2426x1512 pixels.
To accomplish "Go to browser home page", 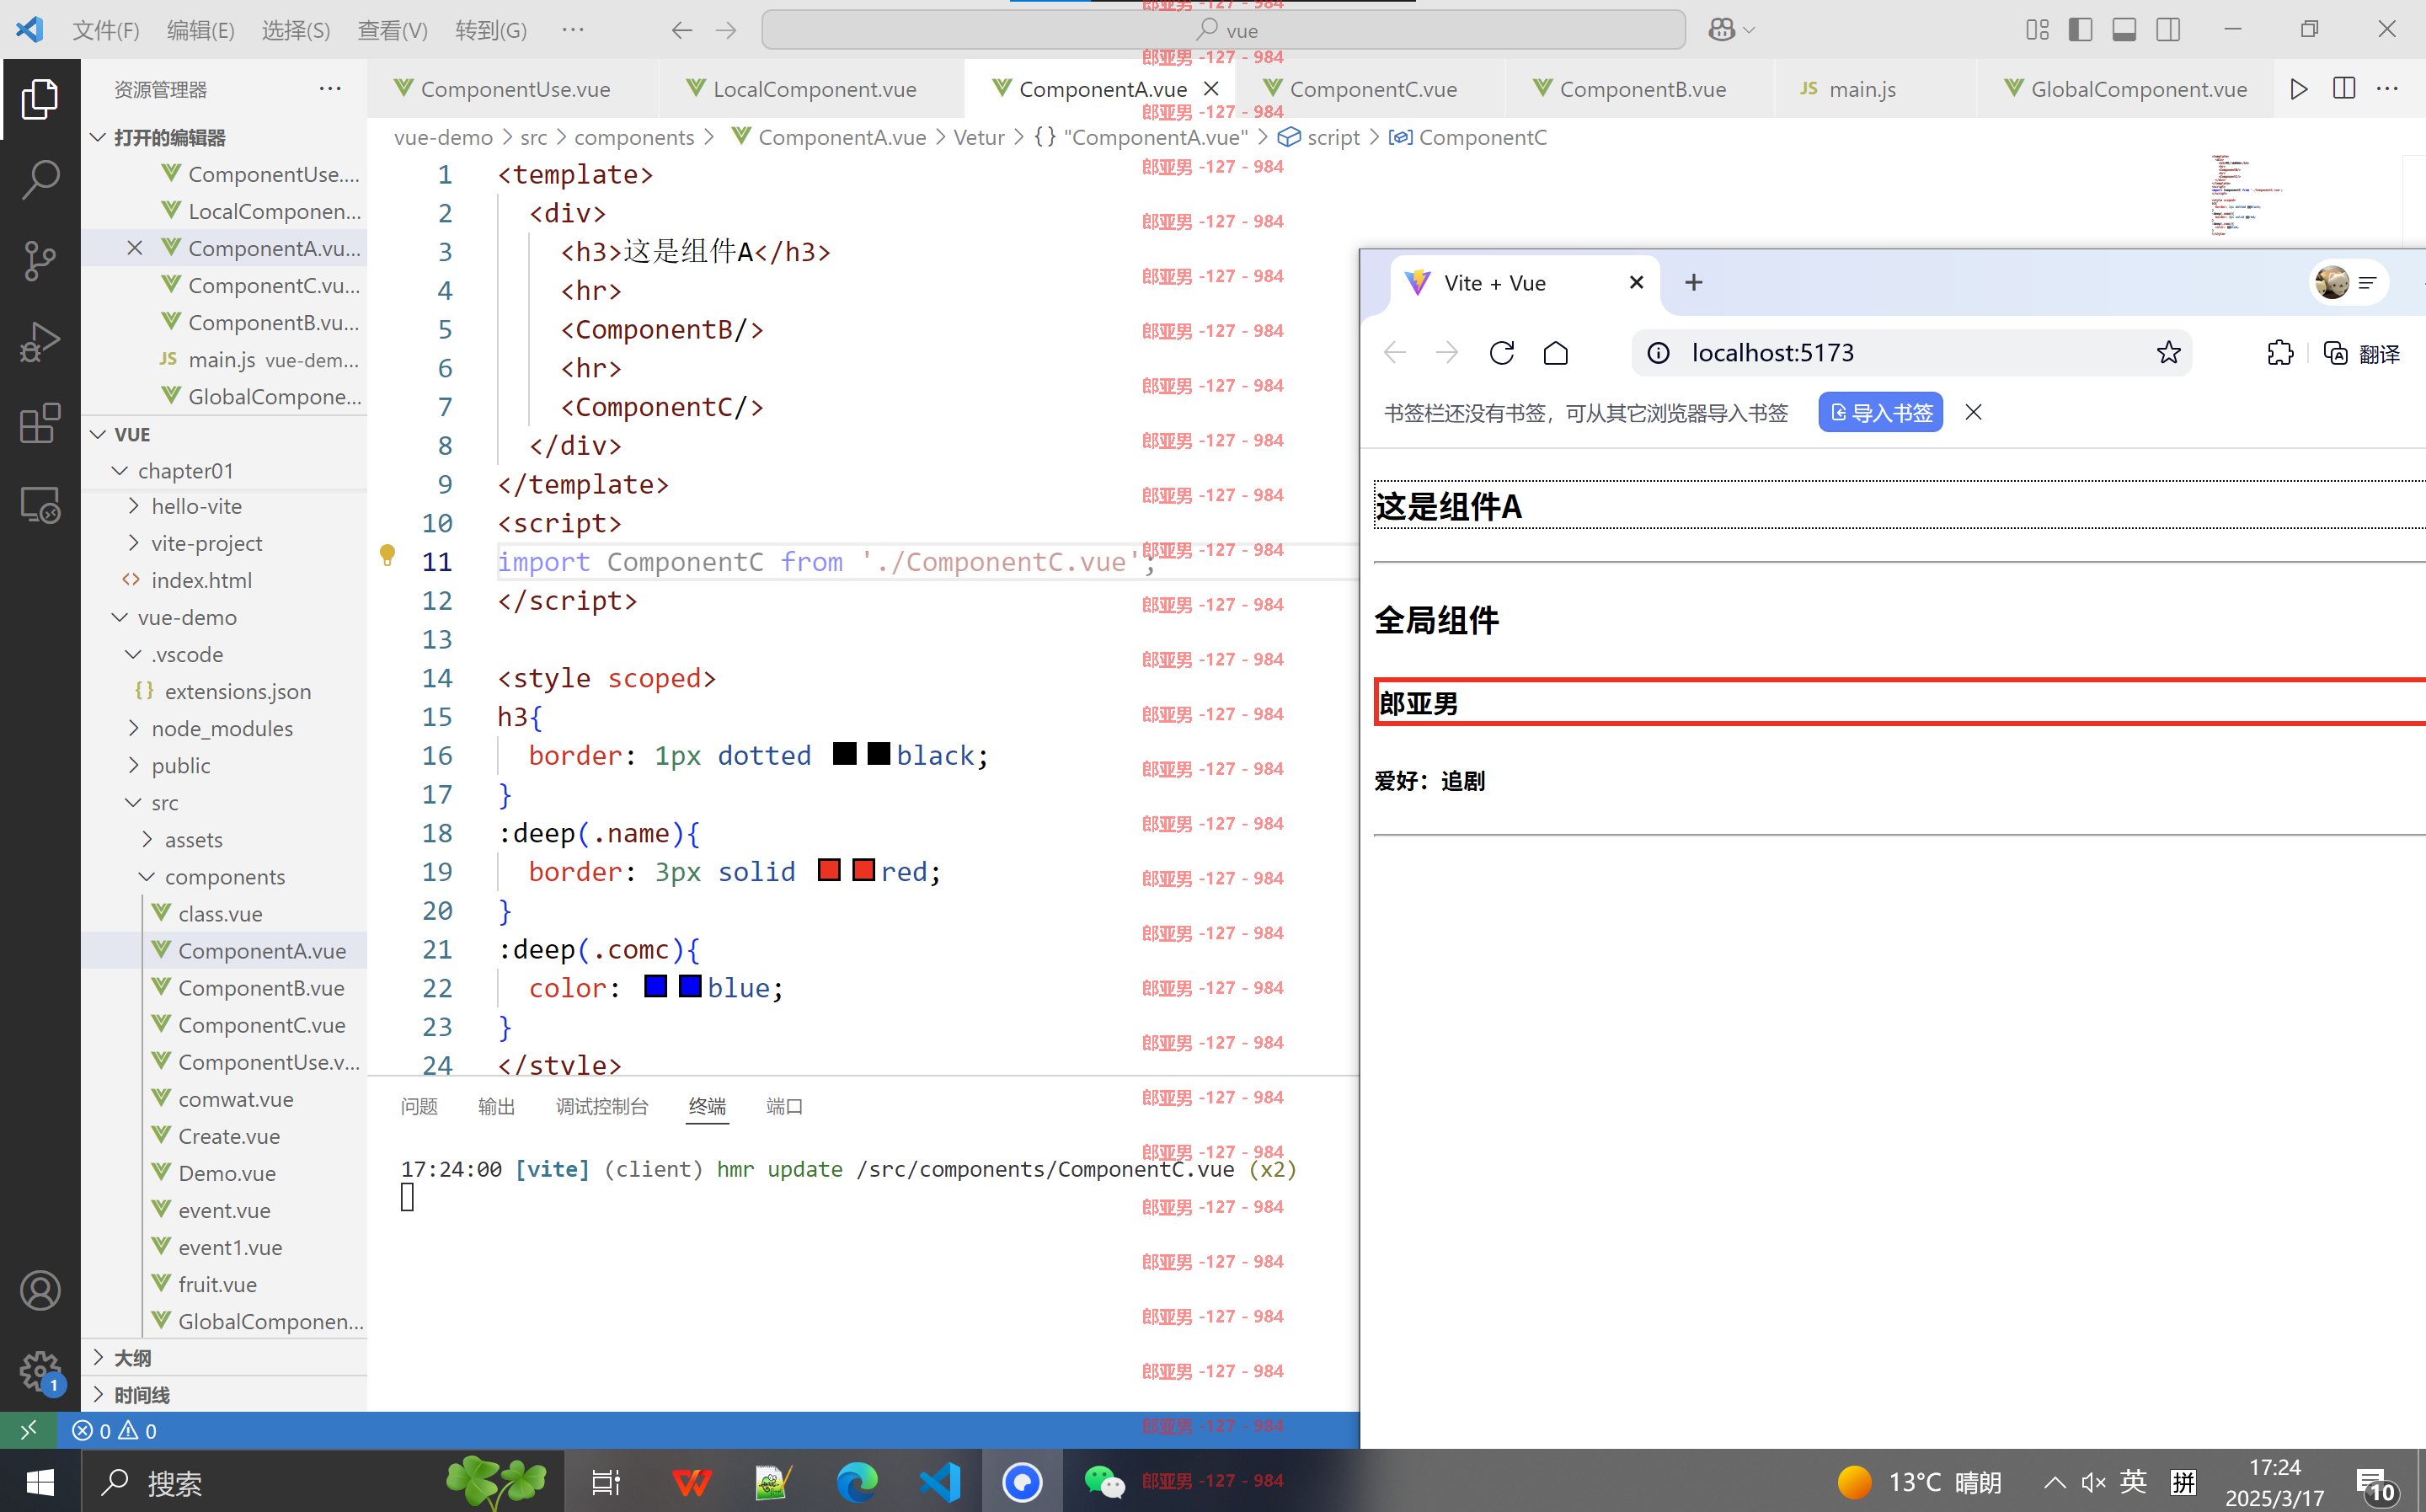I will coord(1556,353).
